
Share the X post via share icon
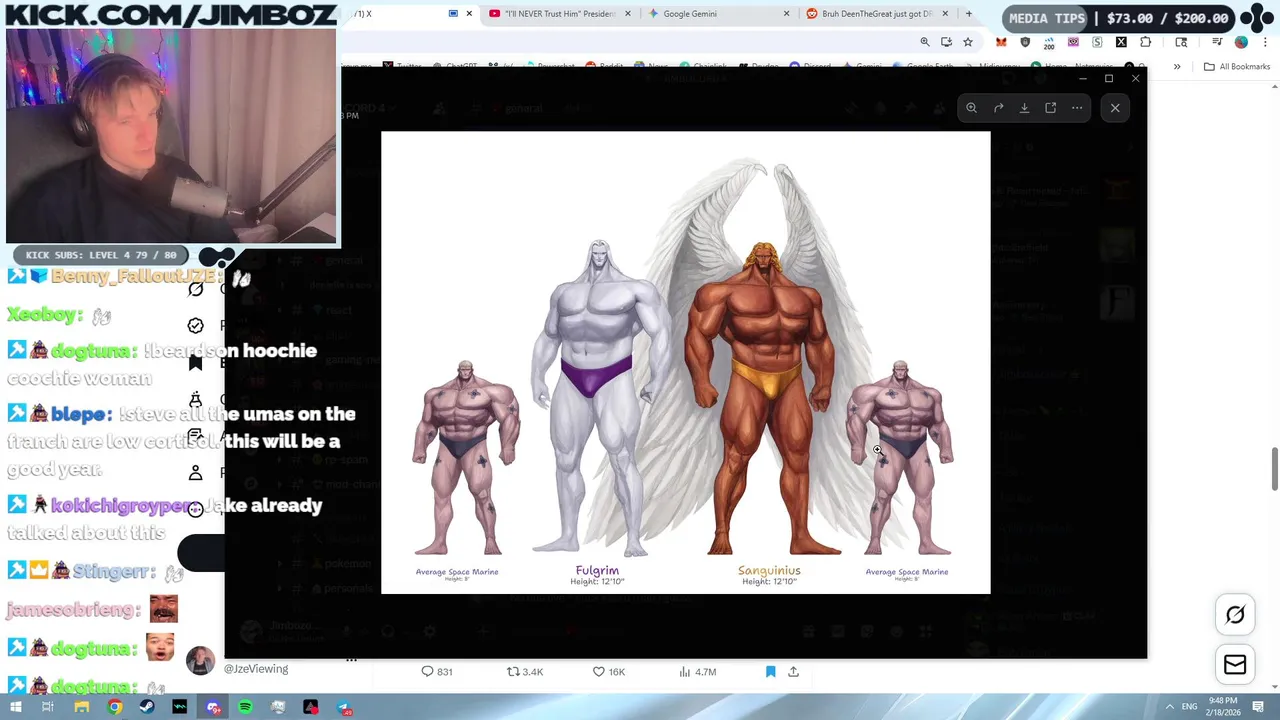(793, 672)
